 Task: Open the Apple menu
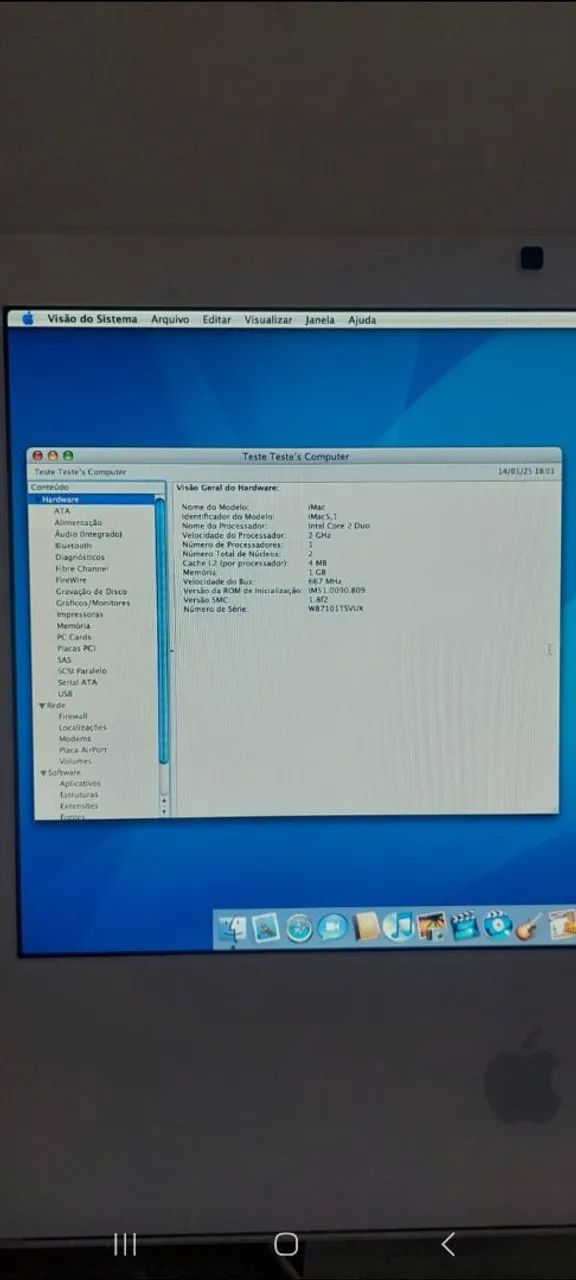[28, 319]
